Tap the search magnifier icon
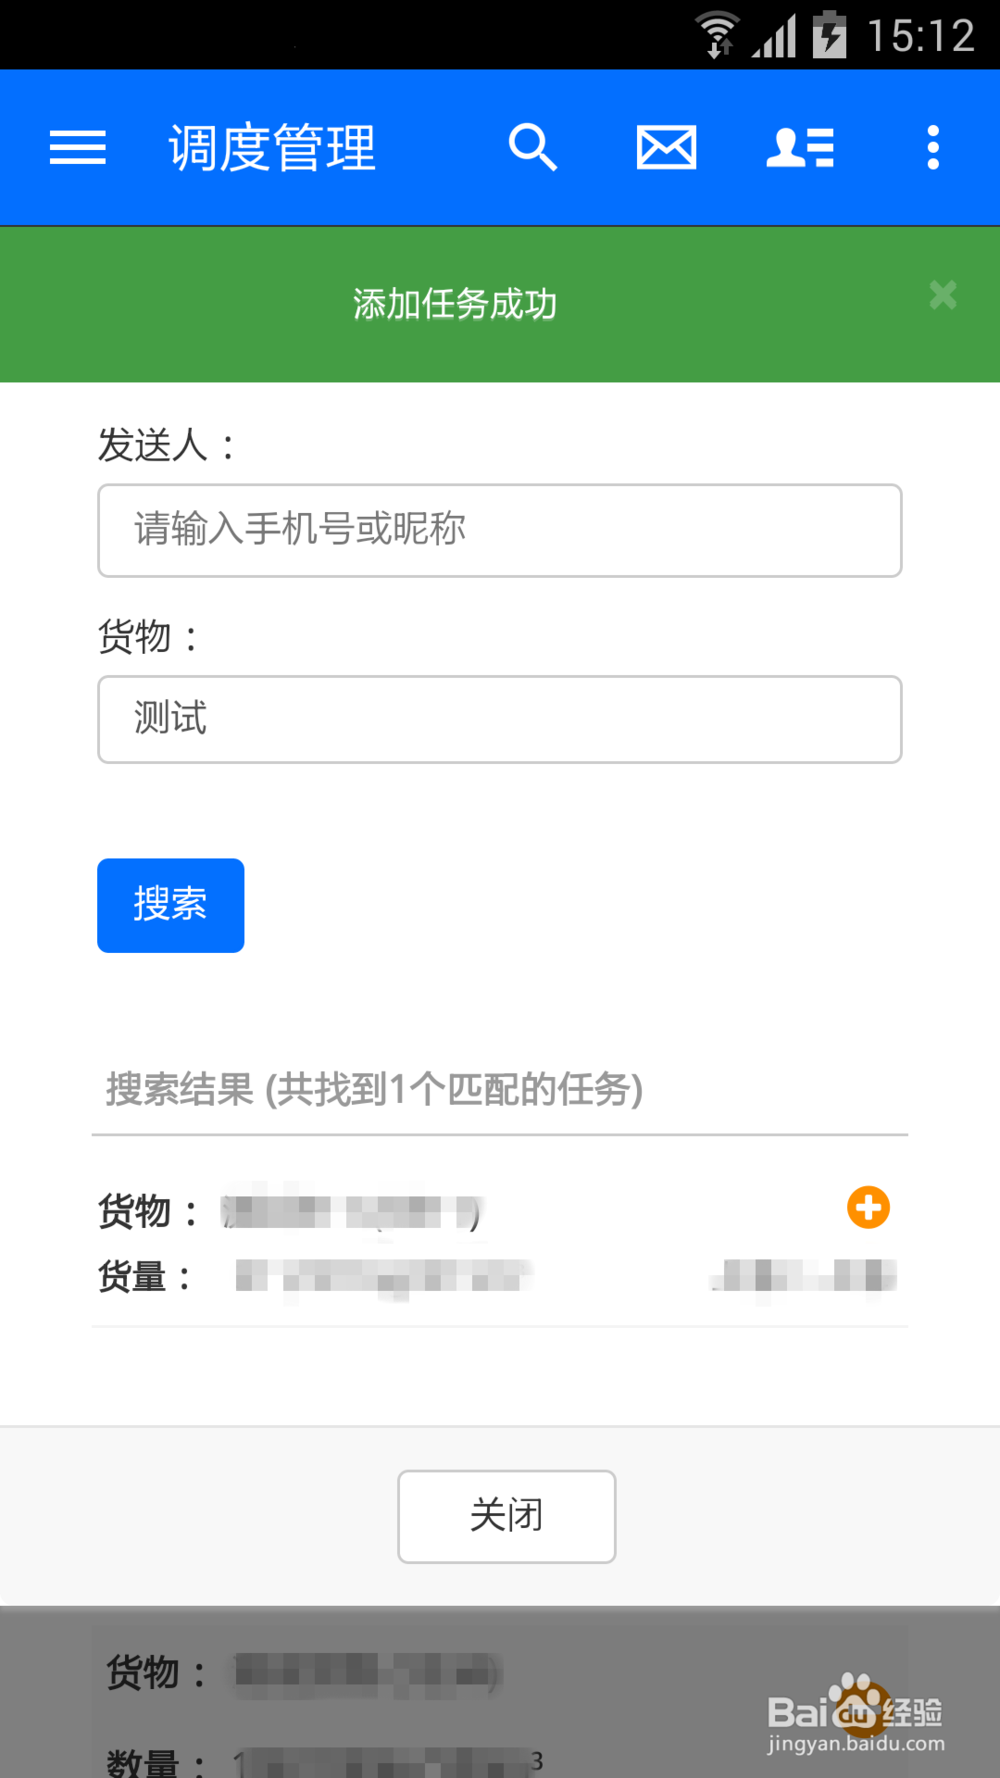This screenshot has width=1000, height=1778. point(533,148)
